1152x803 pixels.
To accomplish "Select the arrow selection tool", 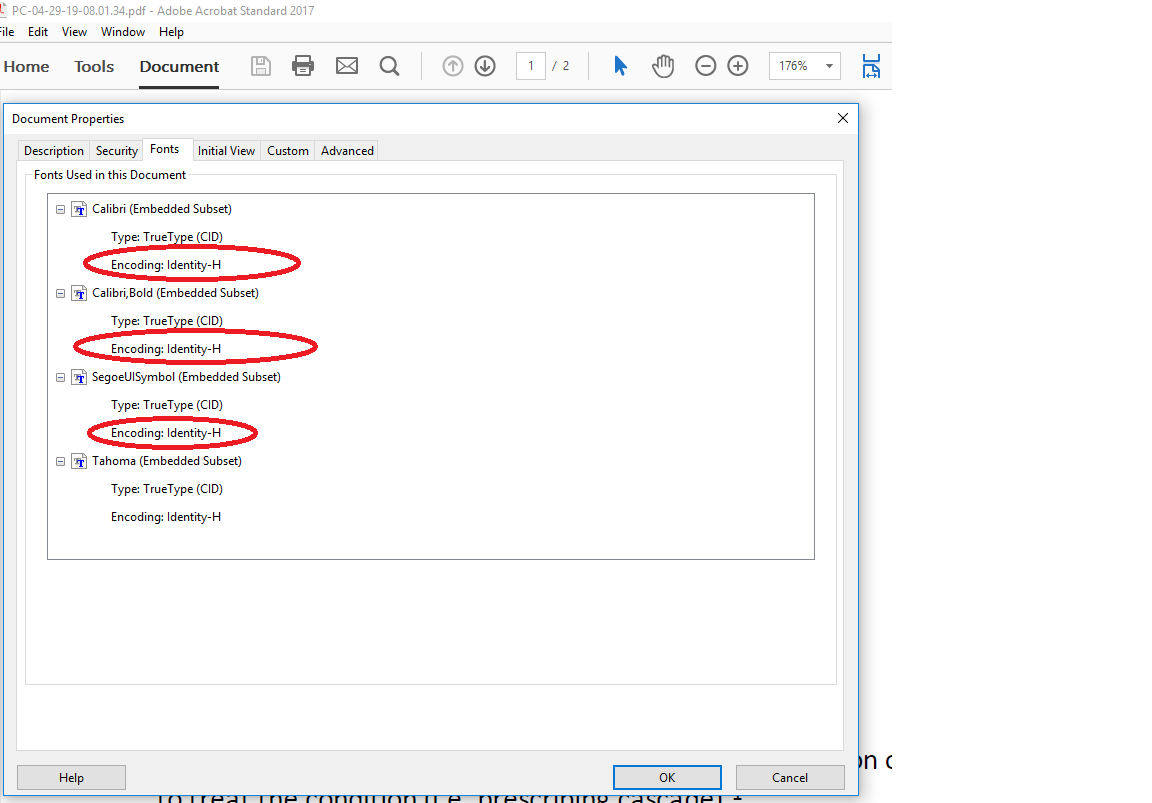I will tap(620, 66).
